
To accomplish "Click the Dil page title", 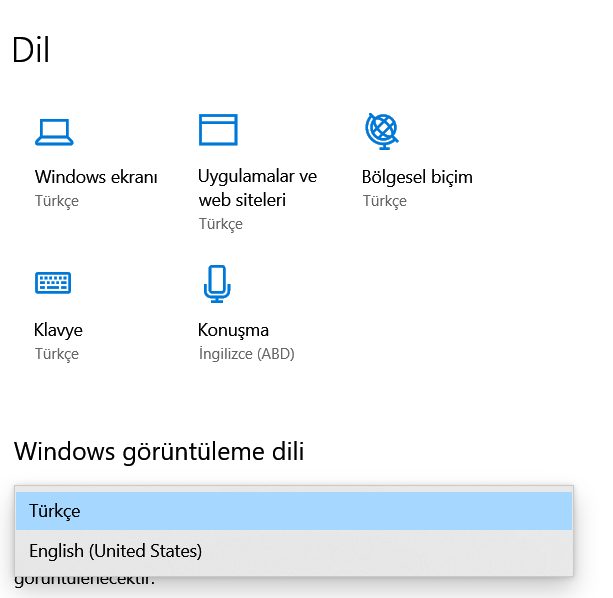I will coord(31,50).
